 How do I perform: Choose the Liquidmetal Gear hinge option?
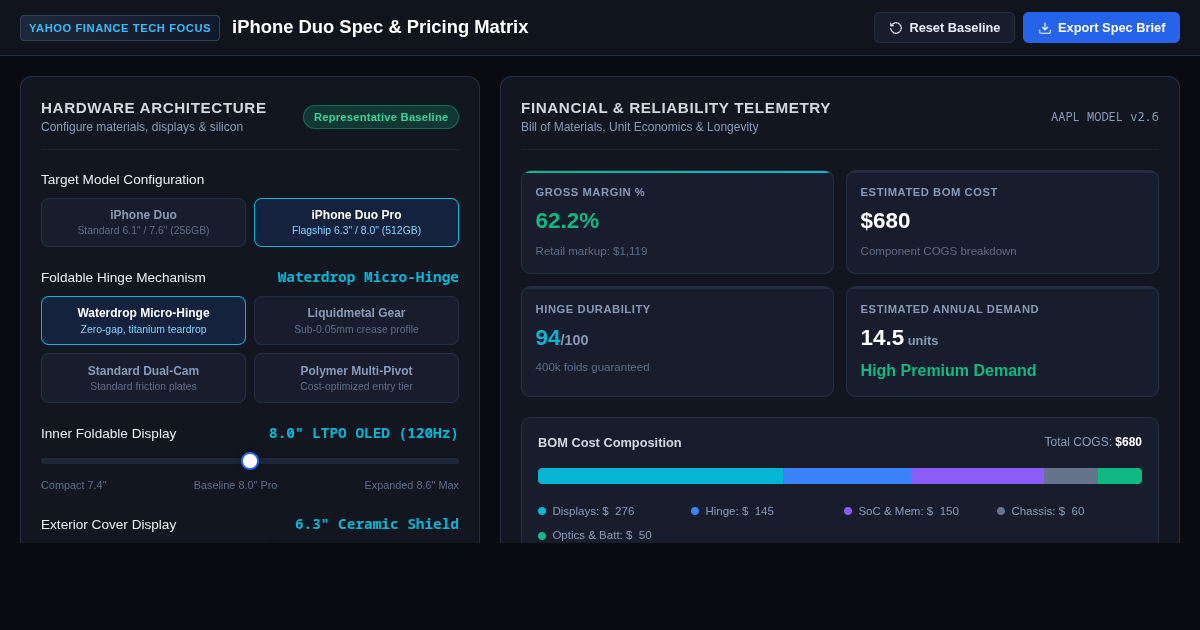pos(356,320)
